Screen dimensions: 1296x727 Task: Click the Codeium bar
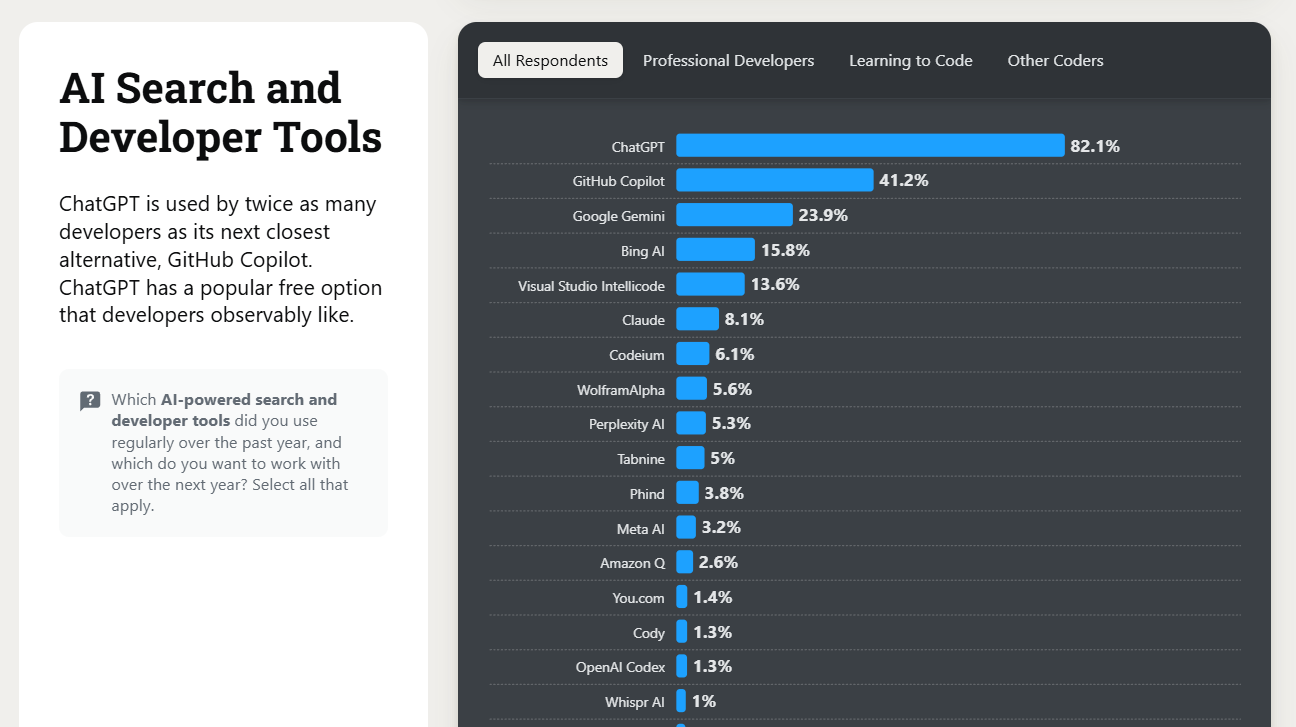(x=692, y=354)
